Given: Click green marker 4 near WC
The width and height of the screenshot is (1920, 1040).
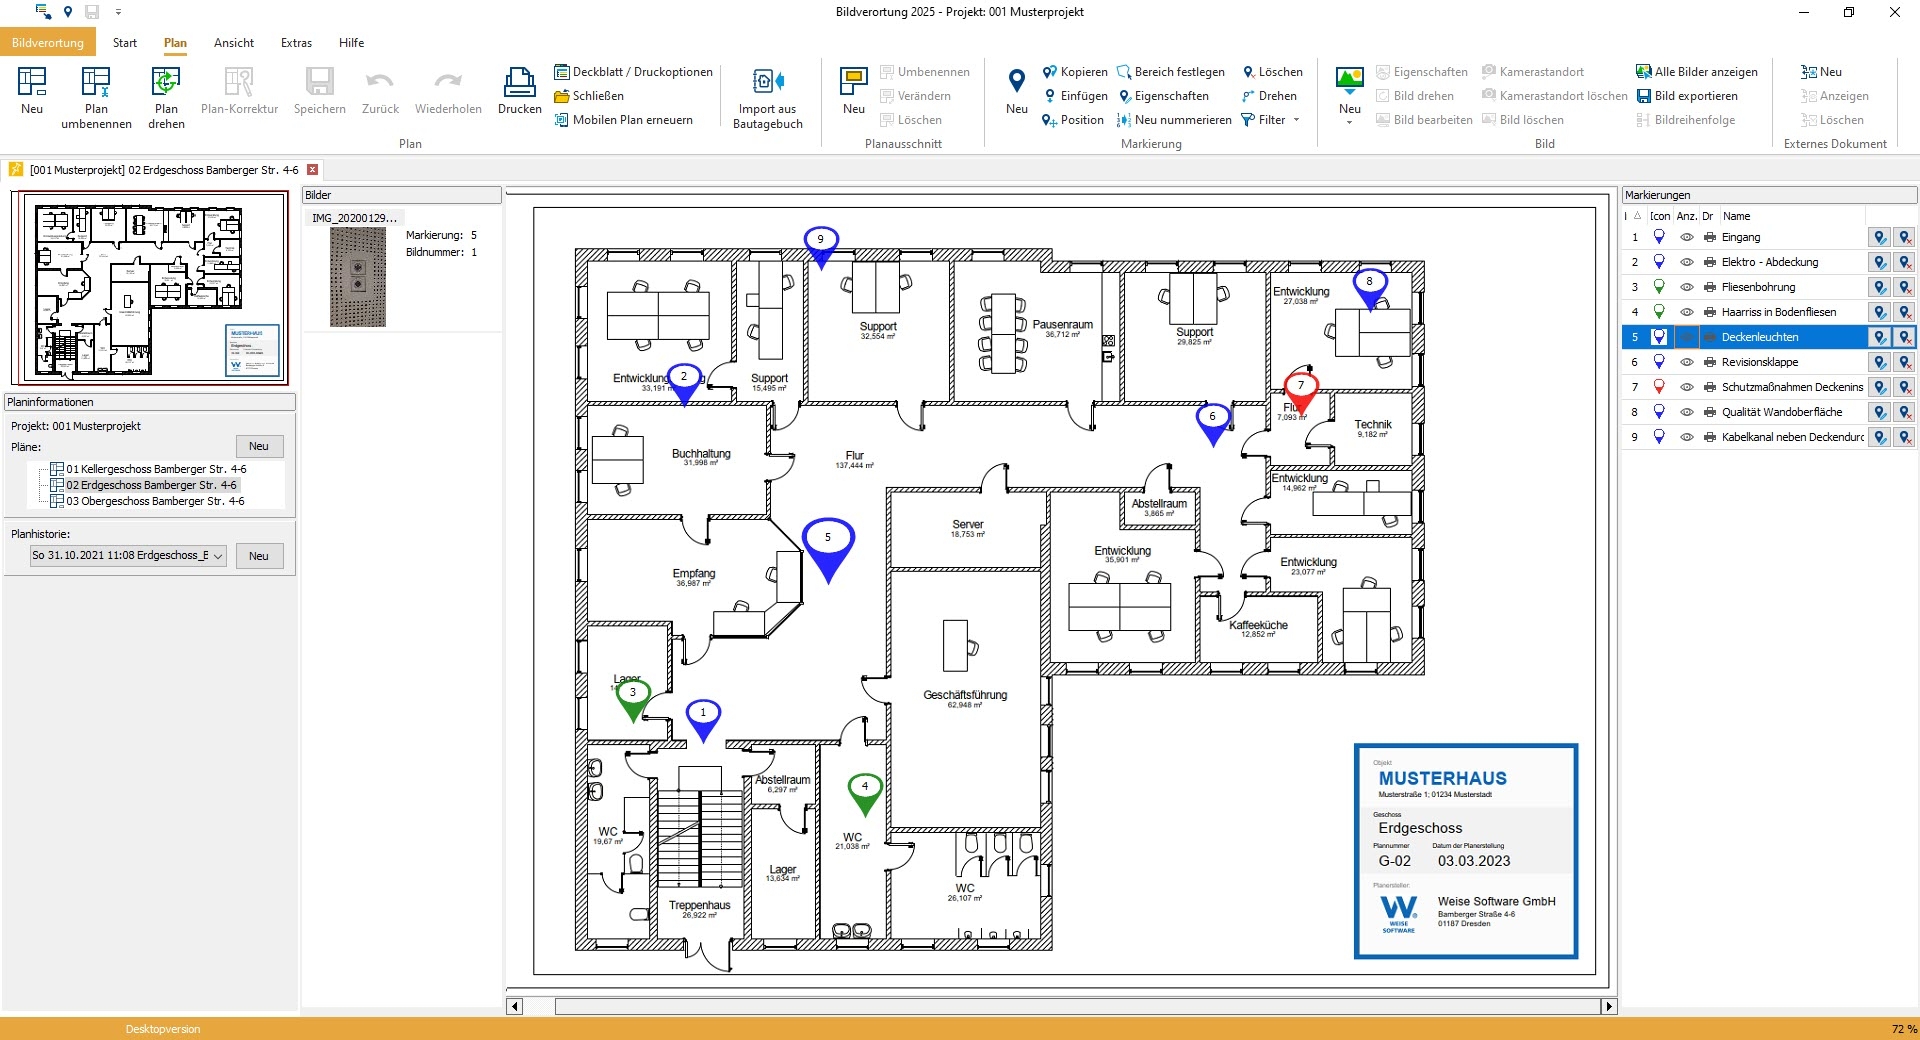Looking at the screenshot, I should pyautogui.click(x=865, y=794).
